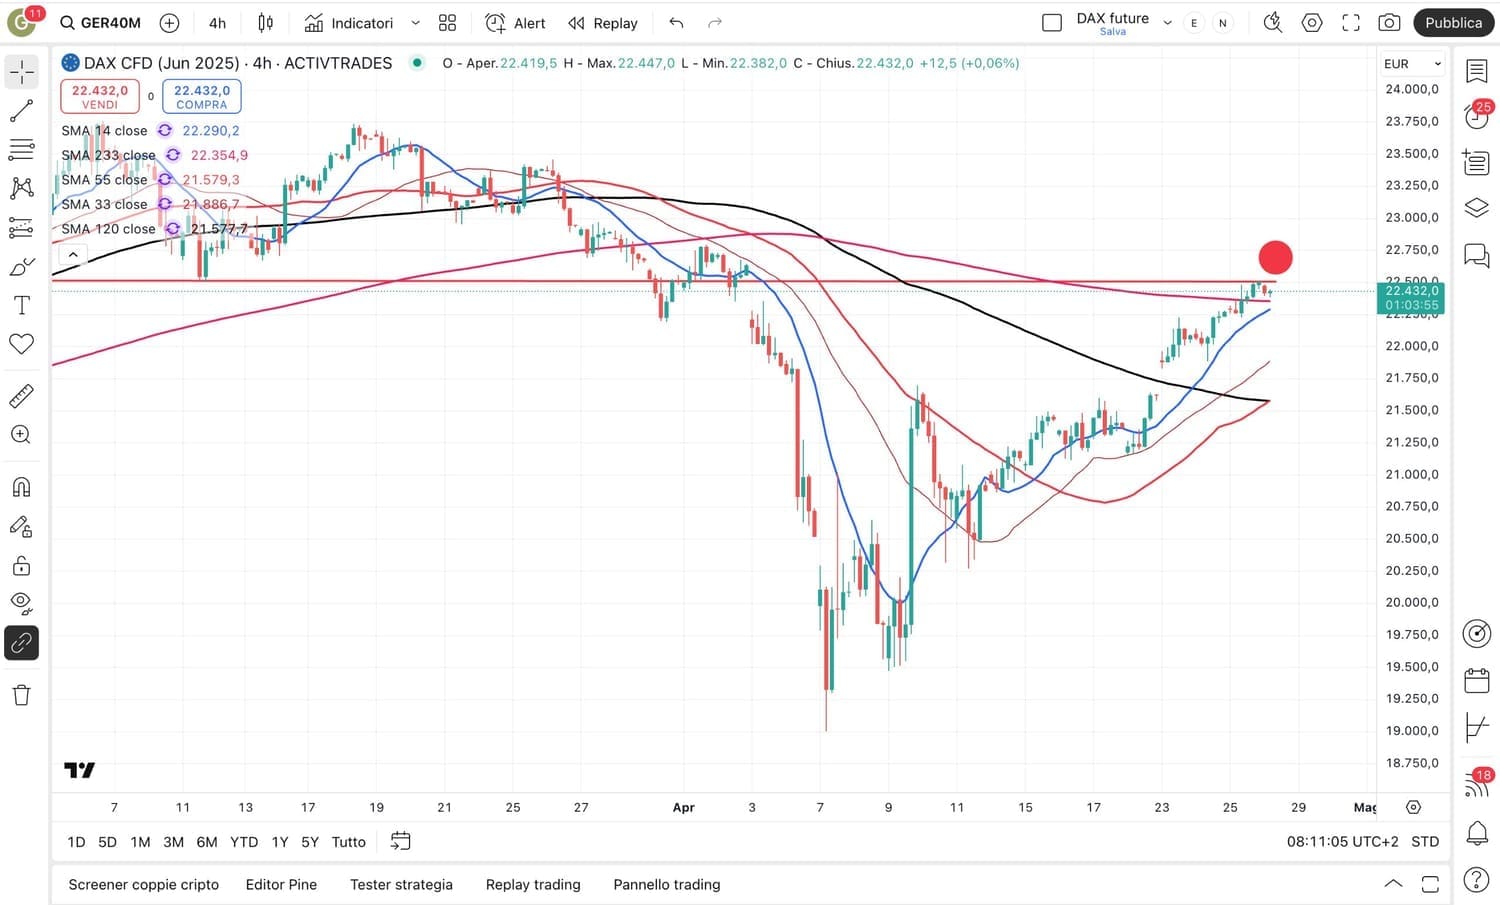
Task: Open the alerts bell panel
Action: pyautogui.click(x=1476, y=832)
